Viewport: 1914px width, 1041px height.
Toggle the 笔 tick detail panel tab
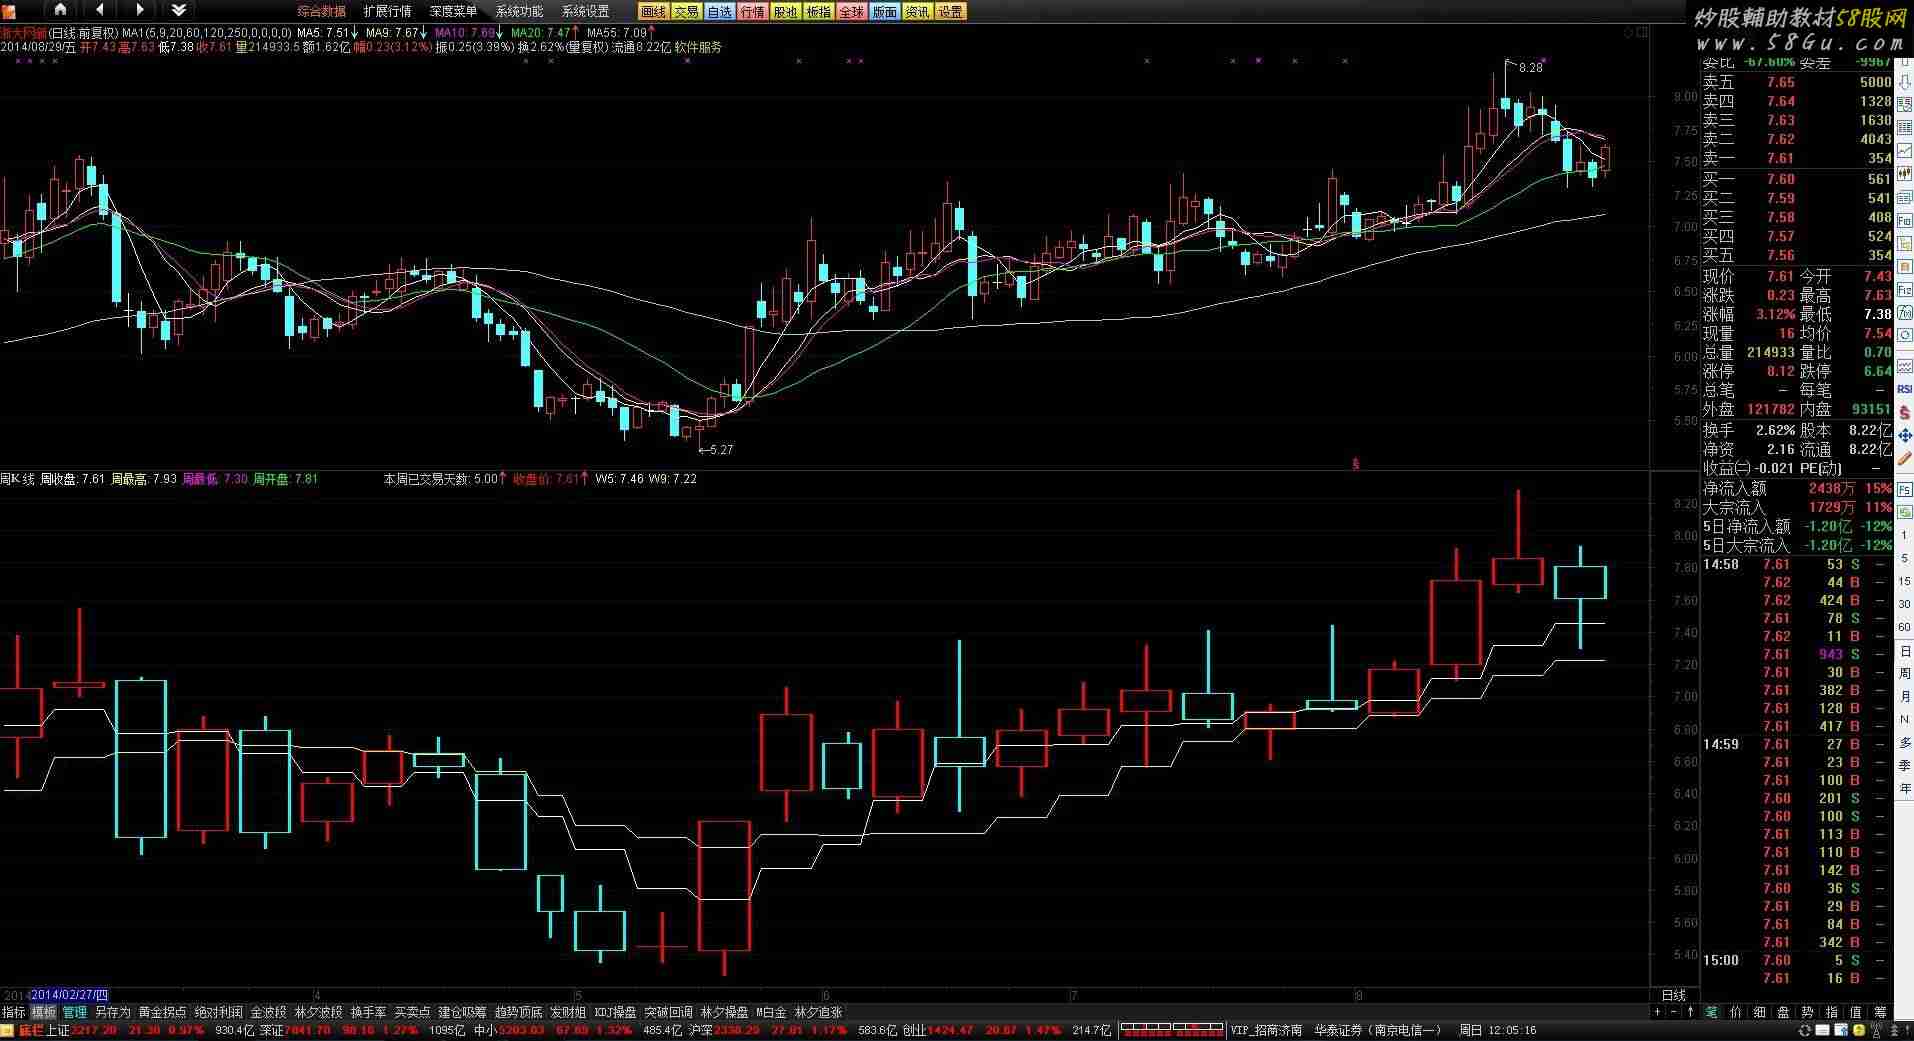(x=1711, y=1012)
